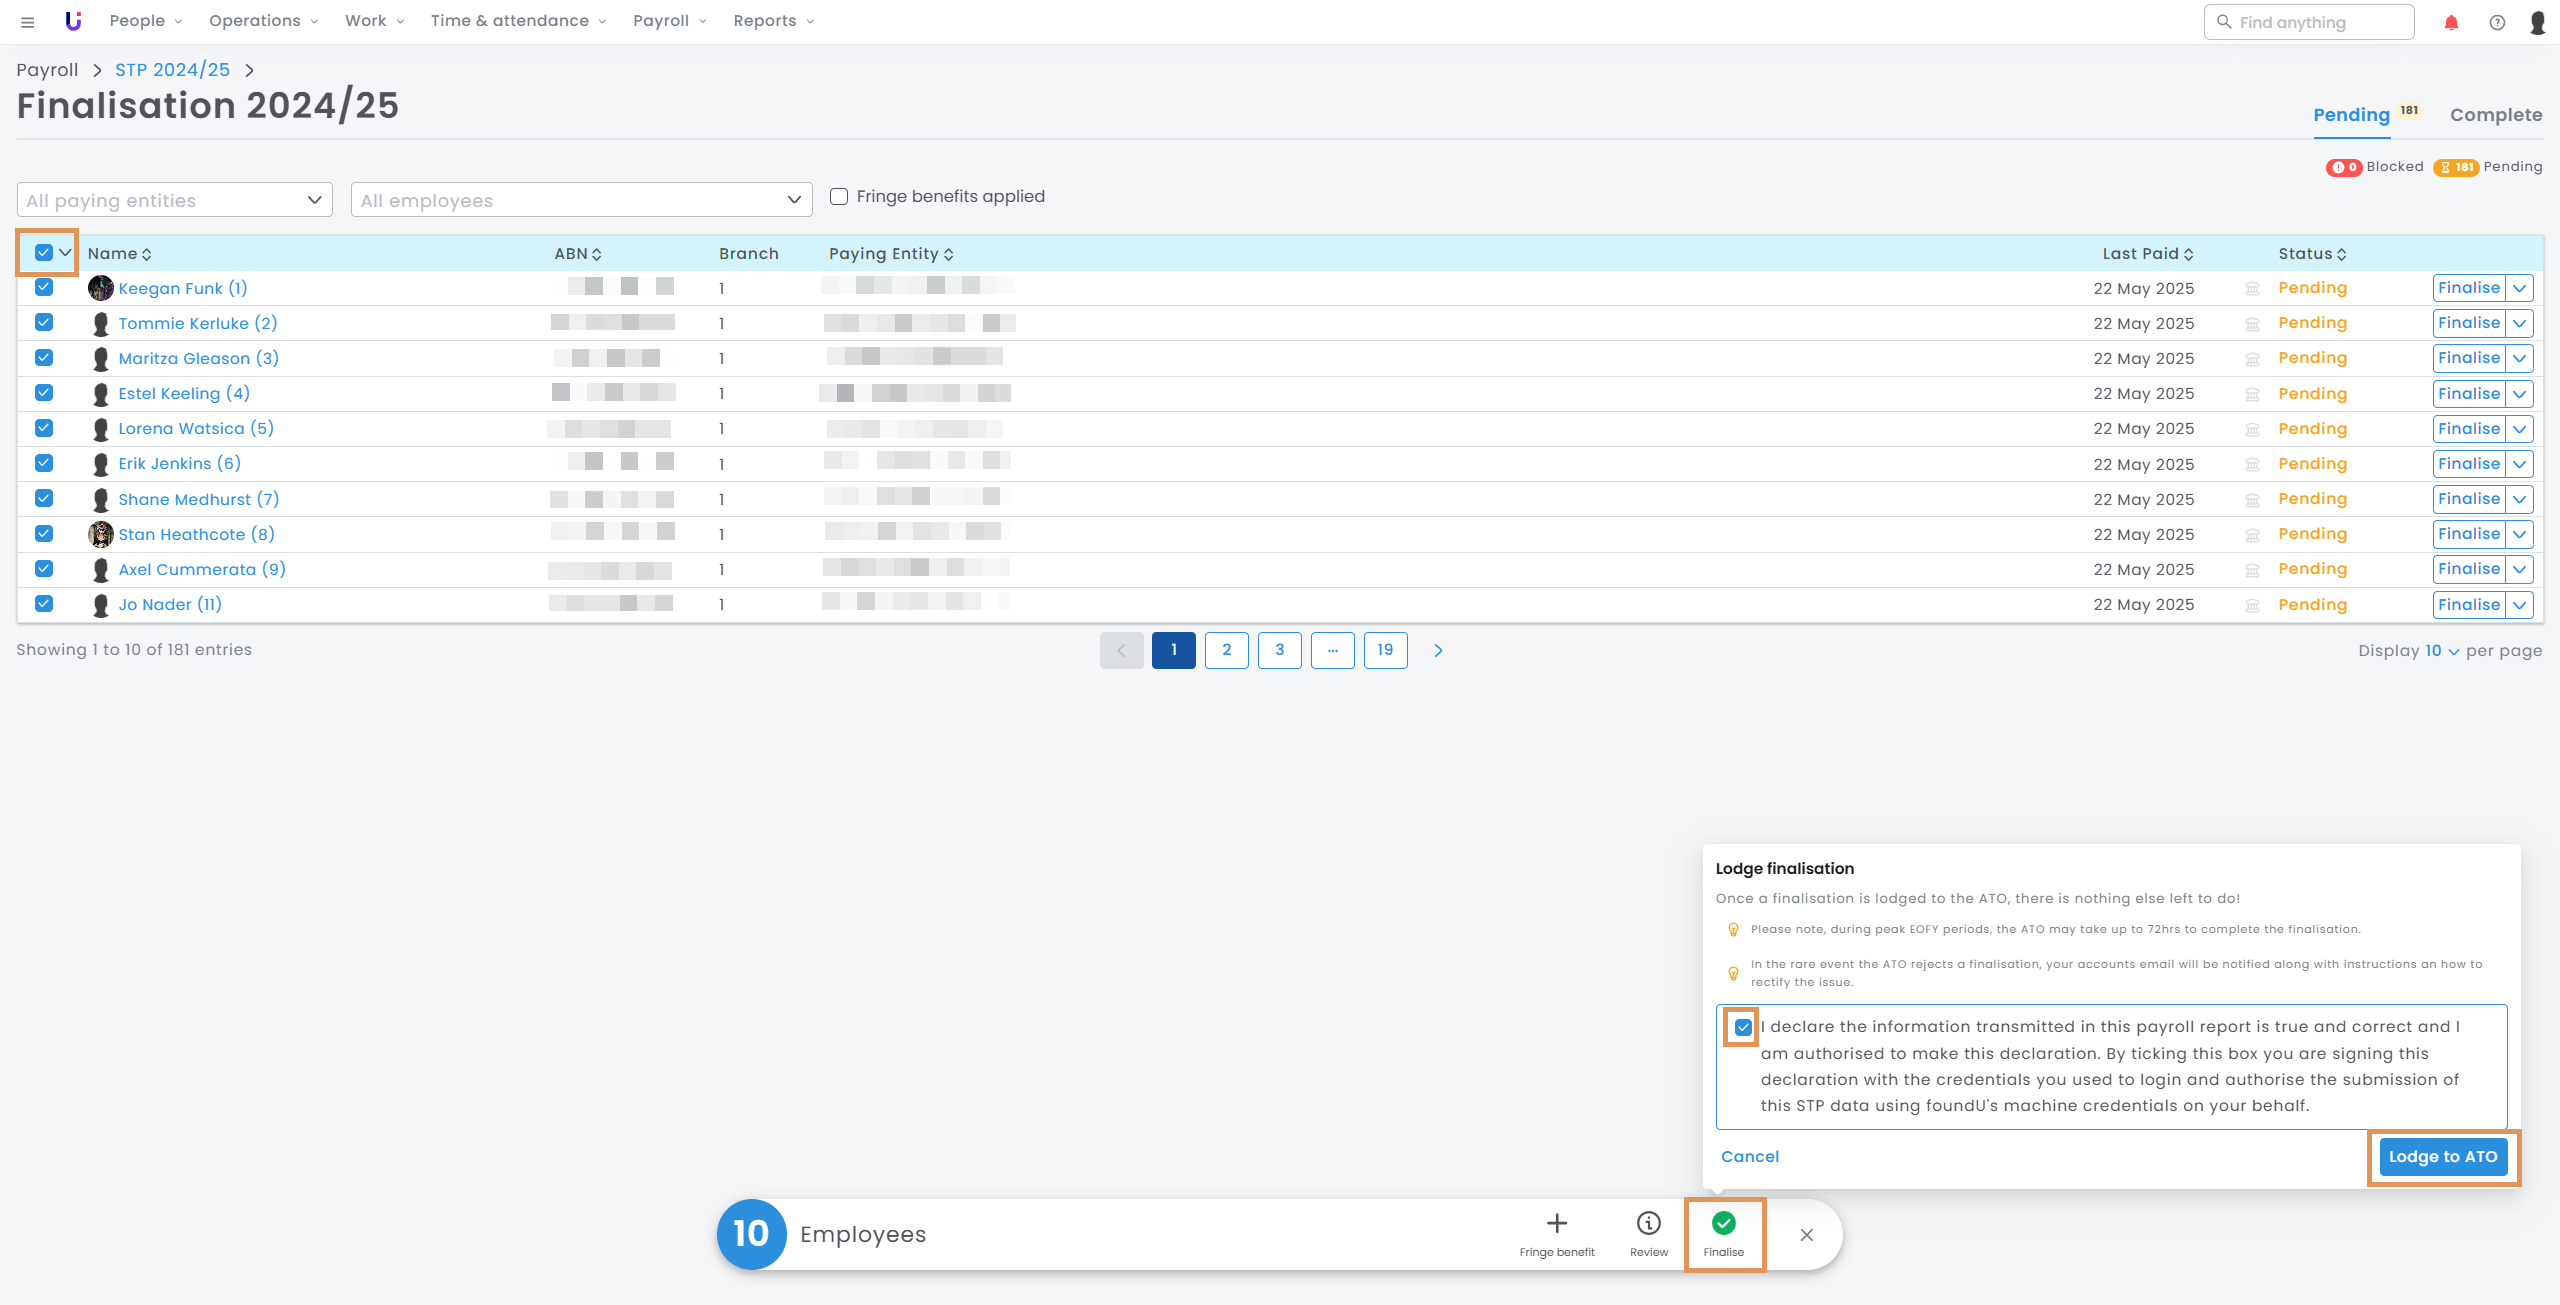This screenshot has height=1305, width=2560.
Task: Untick the ATO declaration checkbox
Action: tap(1743, 1027)
